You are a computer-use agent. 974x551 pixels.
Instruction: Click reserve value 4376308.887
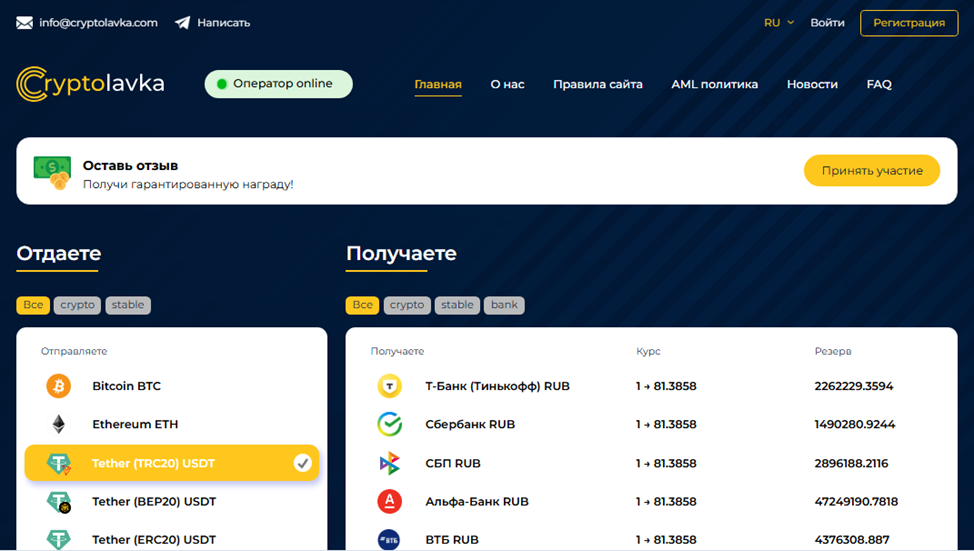point(852,539)
